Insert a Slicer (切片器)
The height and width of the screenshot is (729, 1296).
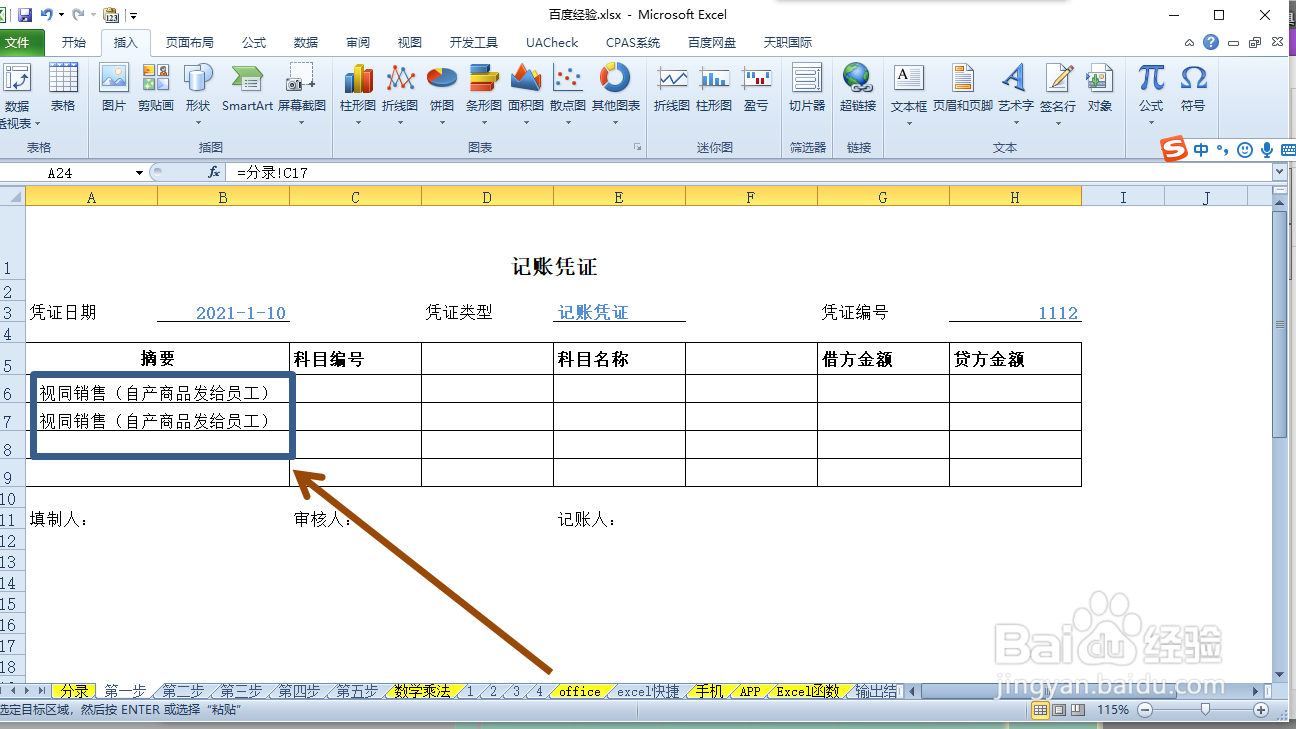pyautogui.click(x=807, y=88)
